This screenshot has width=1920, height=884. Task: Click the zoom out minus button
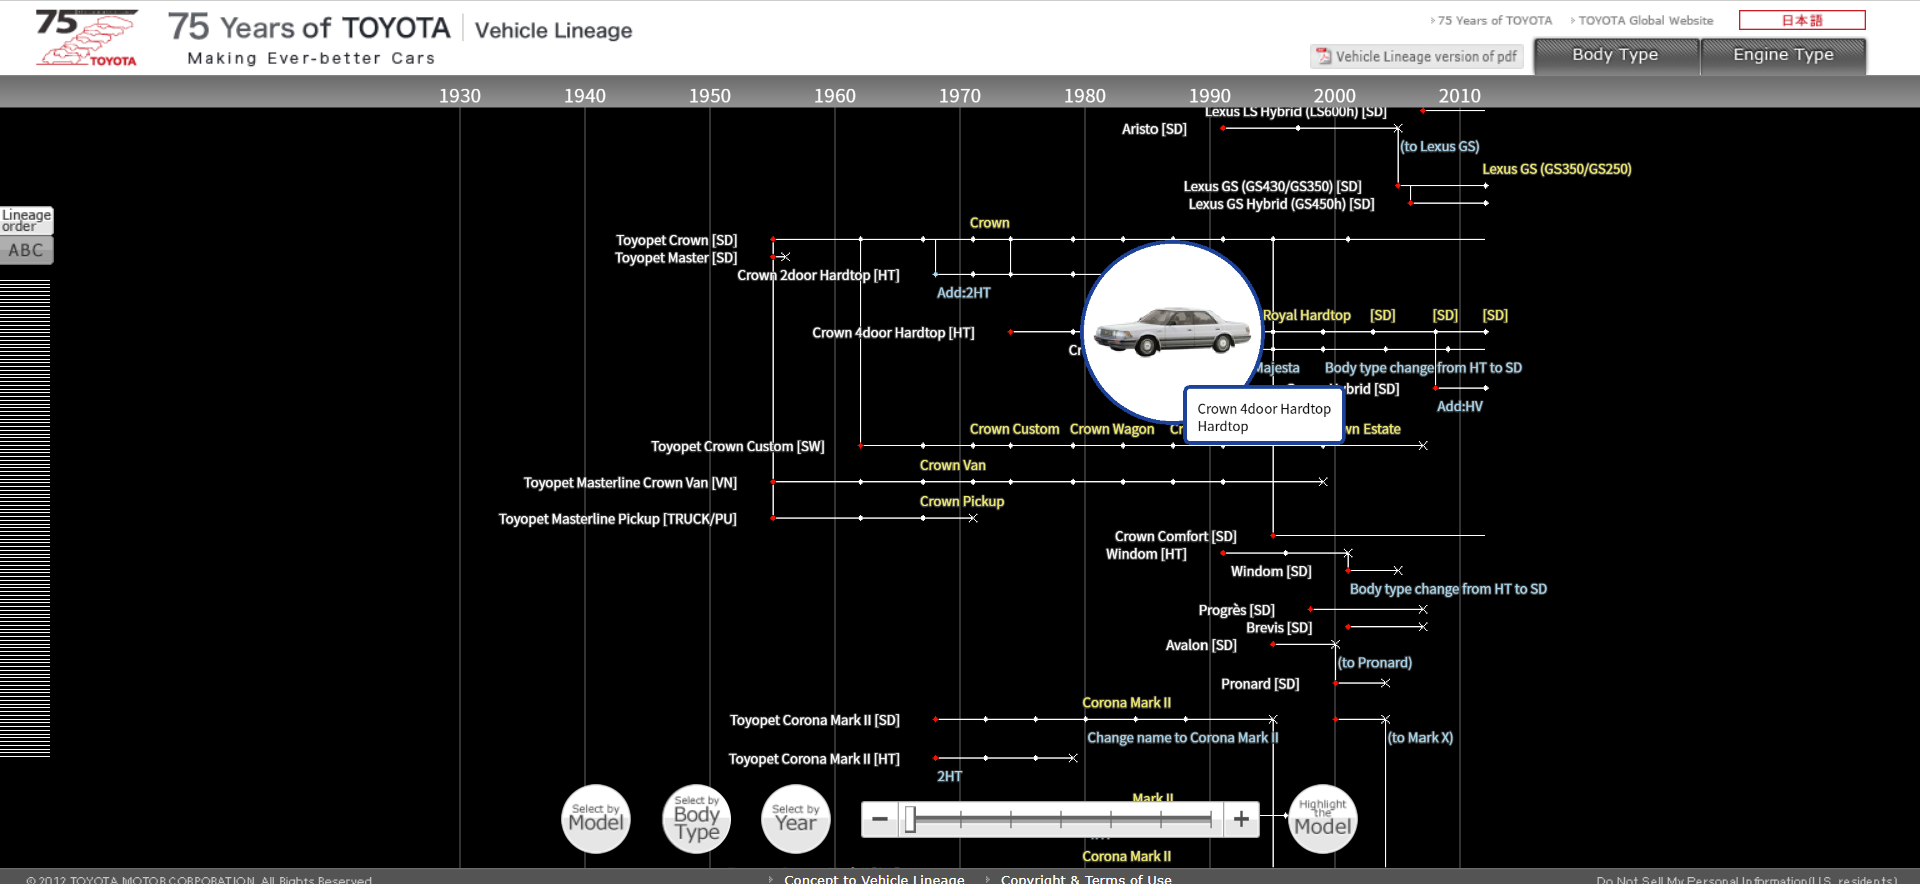click(x=880, y=819)
